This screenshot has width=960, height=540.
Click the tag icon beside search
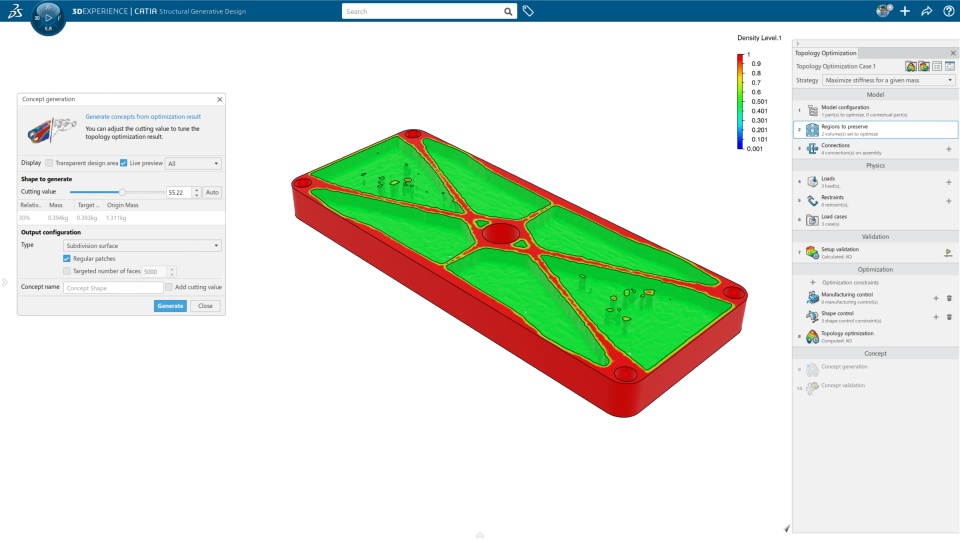point(528,11)
